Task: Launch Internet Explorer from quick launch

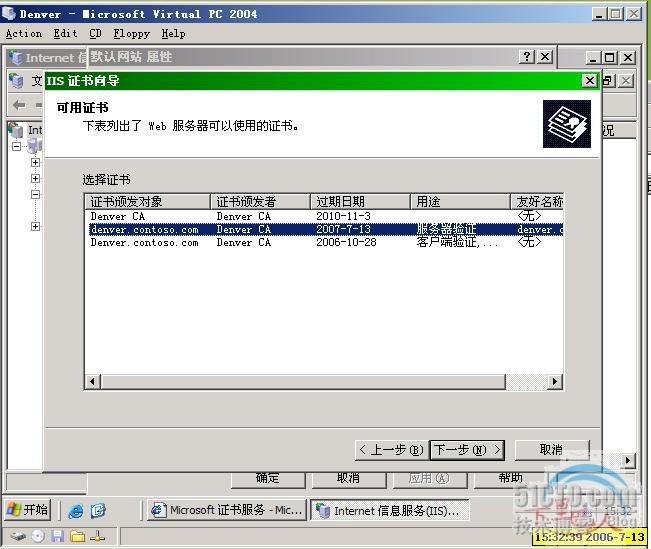Action: 76,510
